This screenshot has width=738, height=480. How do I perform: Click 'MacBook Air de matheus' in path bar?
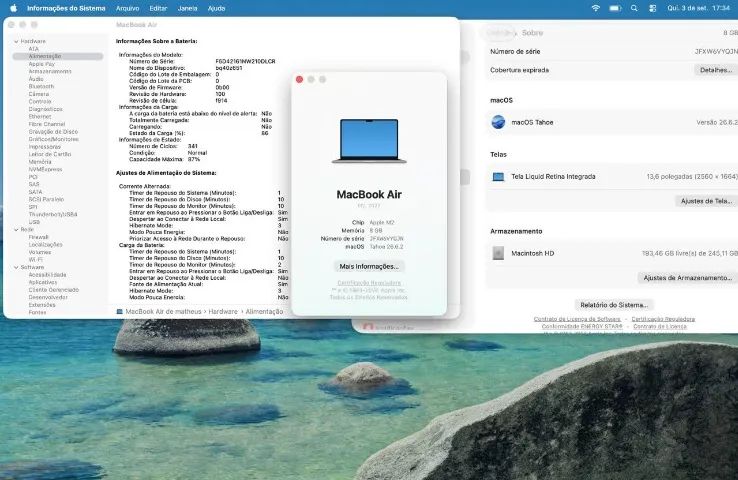pyautogui.click(x=163, y=312)
